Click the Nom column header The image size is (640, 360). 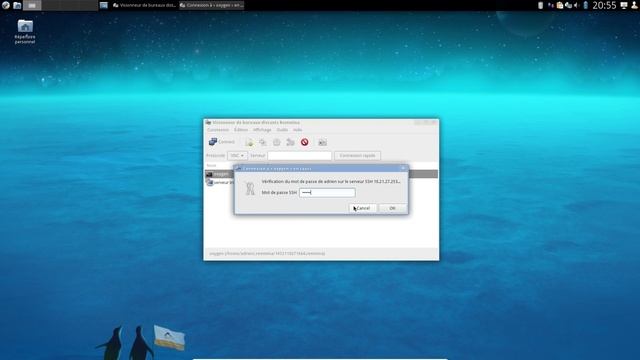211,165
